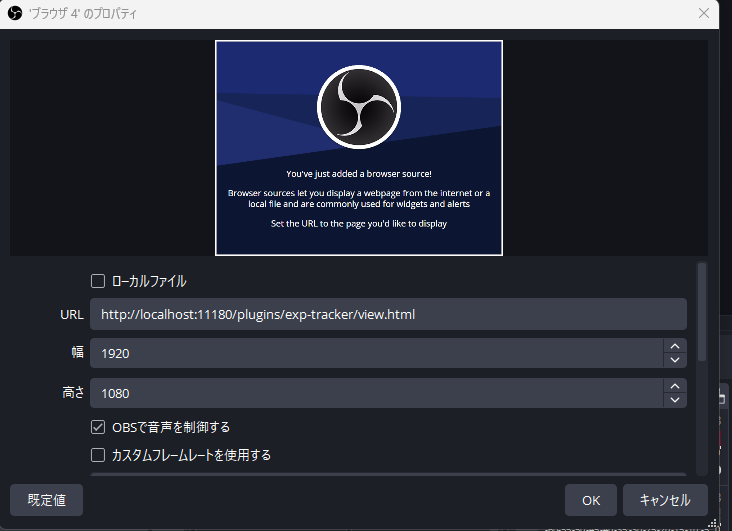The image size is (732, 531).
Task: Enable カスタムフレームレートを使用する checkbox
Action: pos(98,455)
